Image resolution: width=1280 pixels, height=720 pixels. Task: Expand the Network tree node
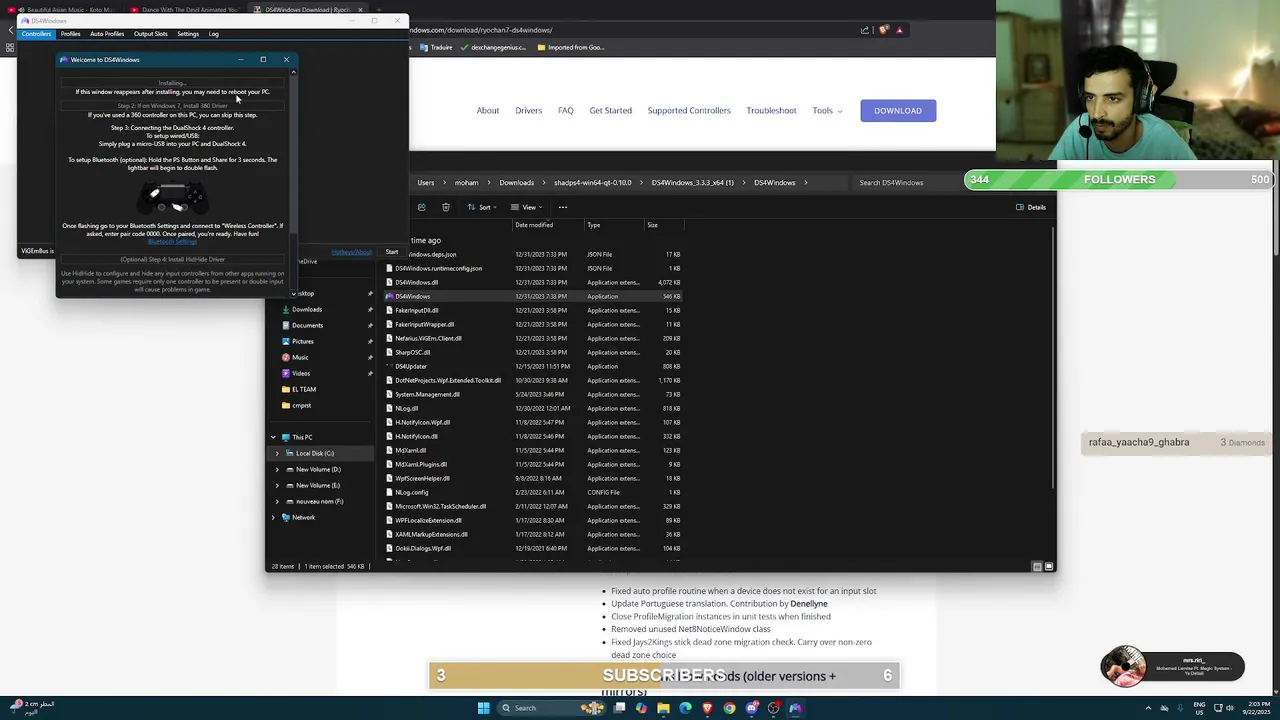point(273,517)
